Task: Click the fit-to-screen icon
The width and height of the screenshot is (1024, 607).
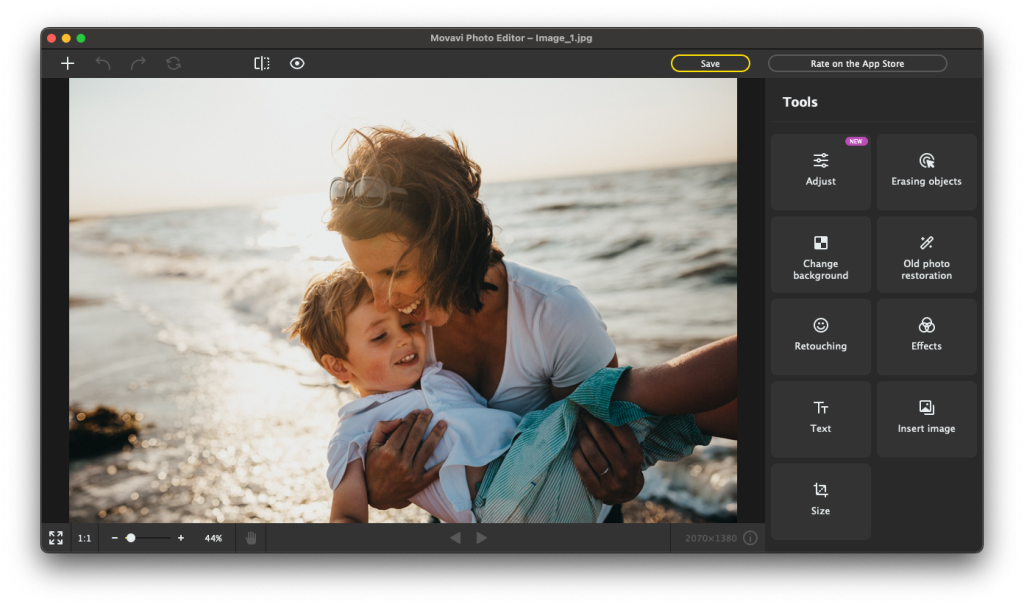Action: point(55,538)
